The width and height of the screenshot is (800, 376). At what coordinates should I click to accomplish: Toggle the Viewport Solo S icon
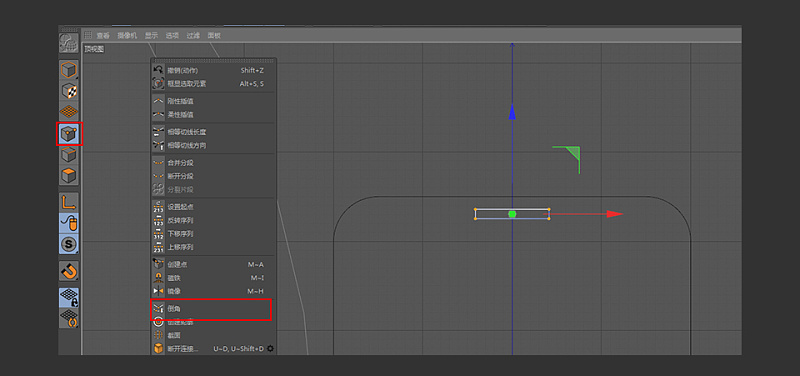(68, 245)
